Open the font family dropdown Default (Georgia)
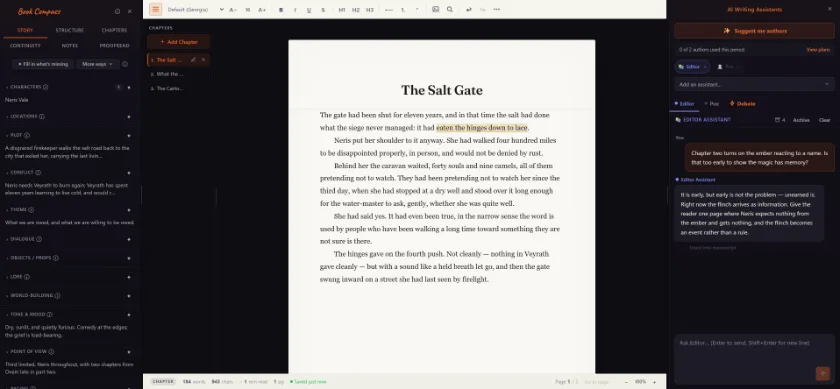Viewport: 840px width, 389px height. [x=195, y=10]
